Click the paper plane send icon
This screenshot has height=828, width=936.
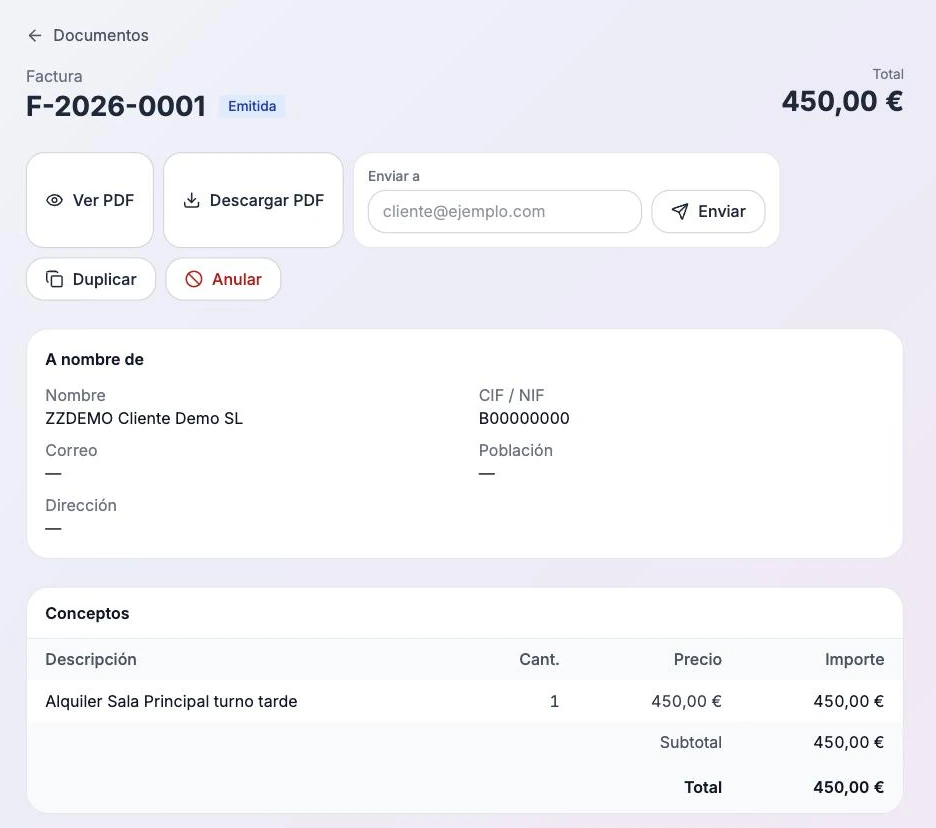coord(680,211)
